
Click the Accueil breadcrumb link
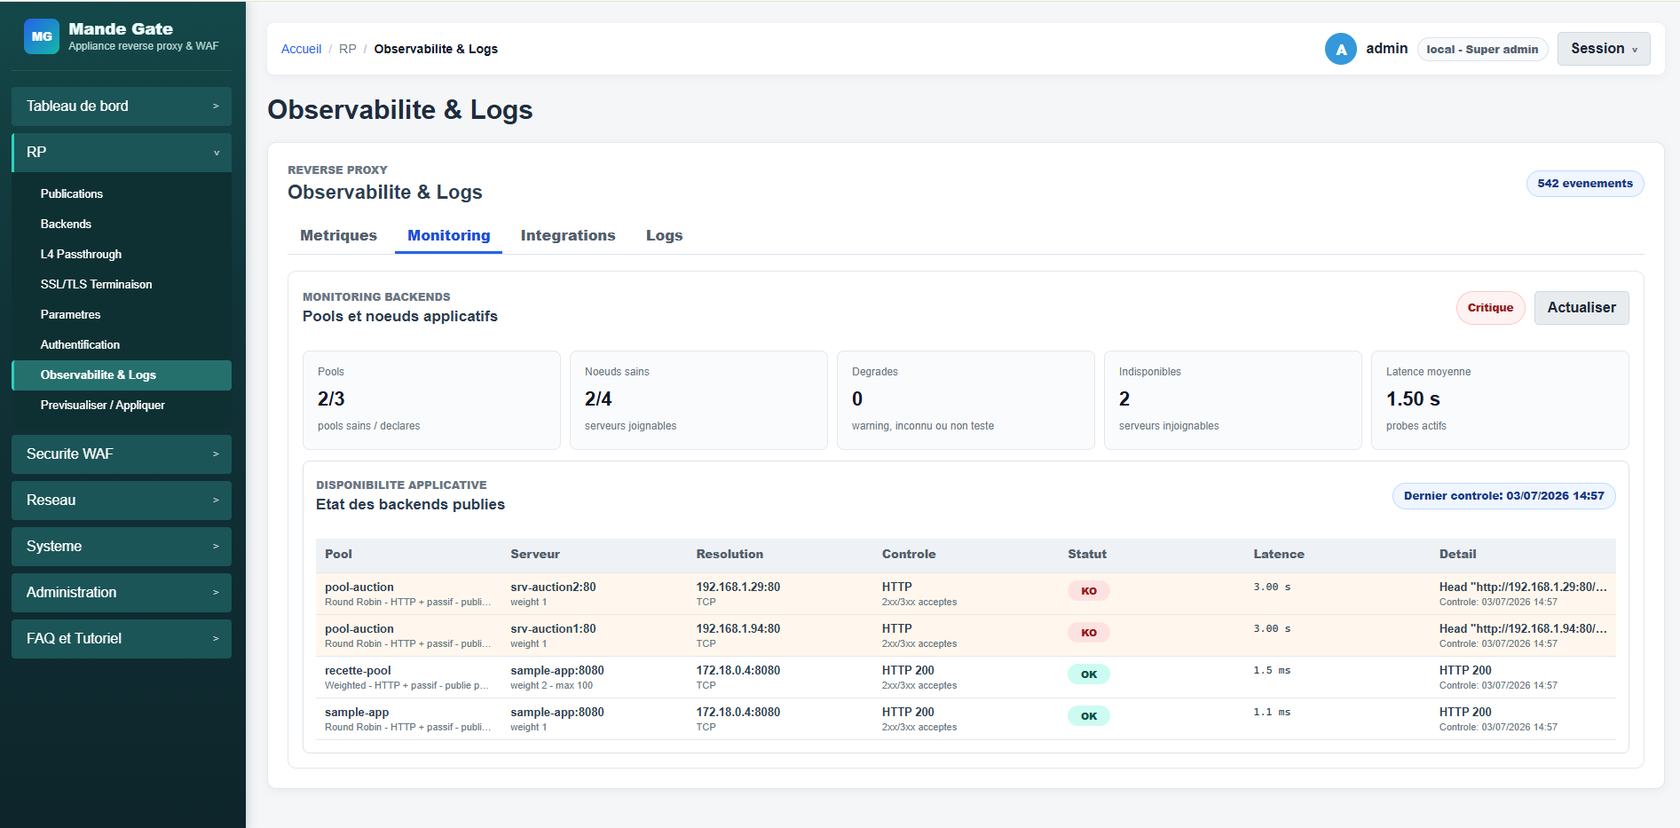click(301, 49)
